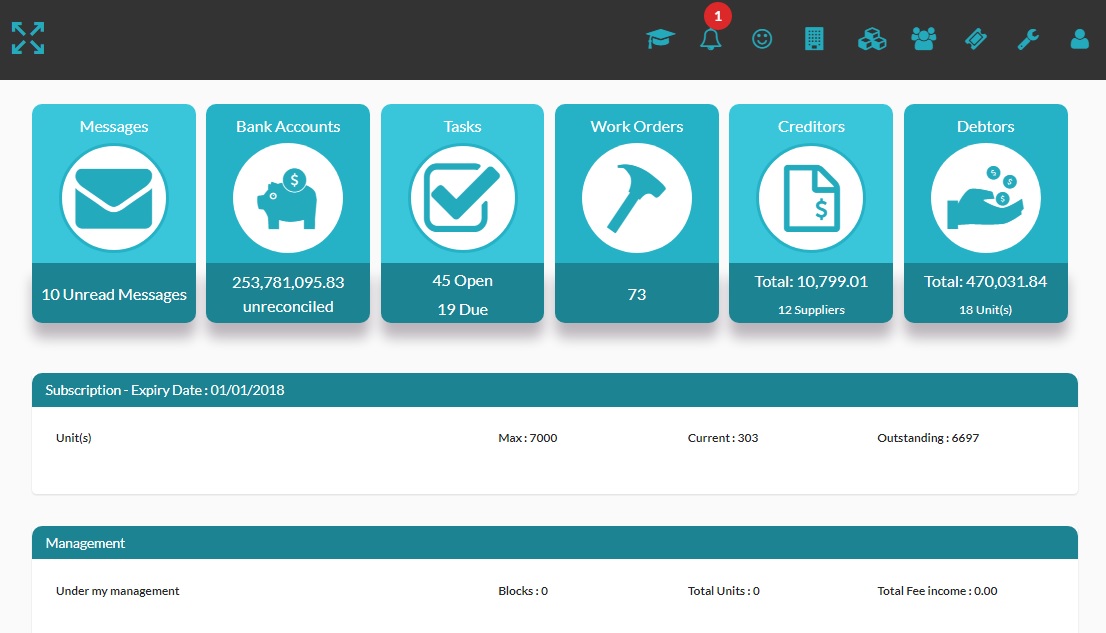Click the Creditors invoice icon
1106x633 pixels.
tap(811, 197)
